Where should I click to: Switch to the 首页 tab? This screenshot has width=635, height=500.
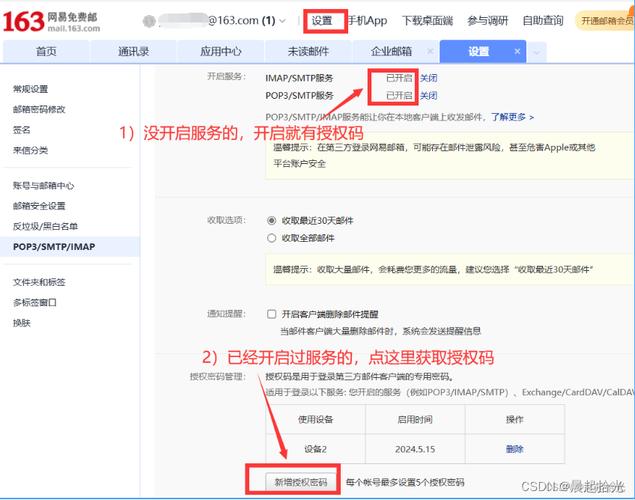pyautogui.click(x=46, y=51)
